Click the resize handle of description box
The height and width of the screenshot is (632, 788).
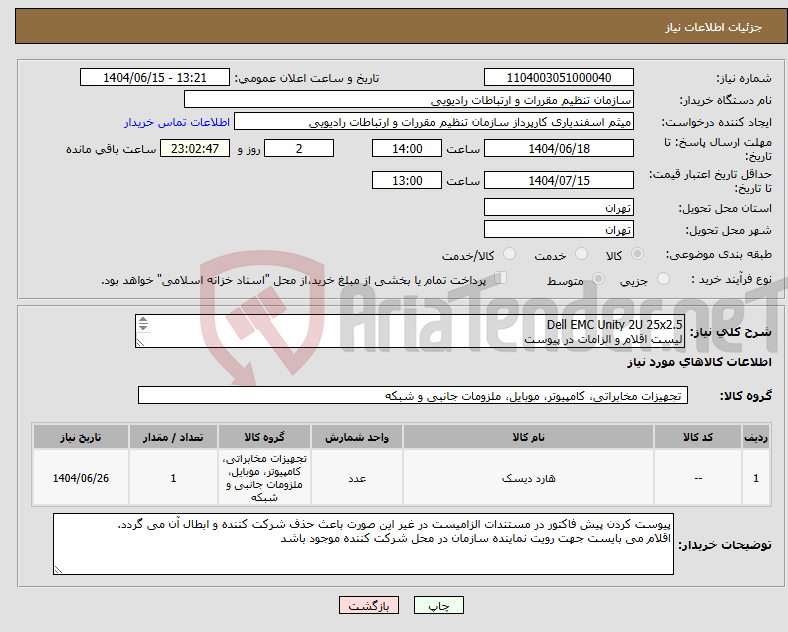[140, 343]
